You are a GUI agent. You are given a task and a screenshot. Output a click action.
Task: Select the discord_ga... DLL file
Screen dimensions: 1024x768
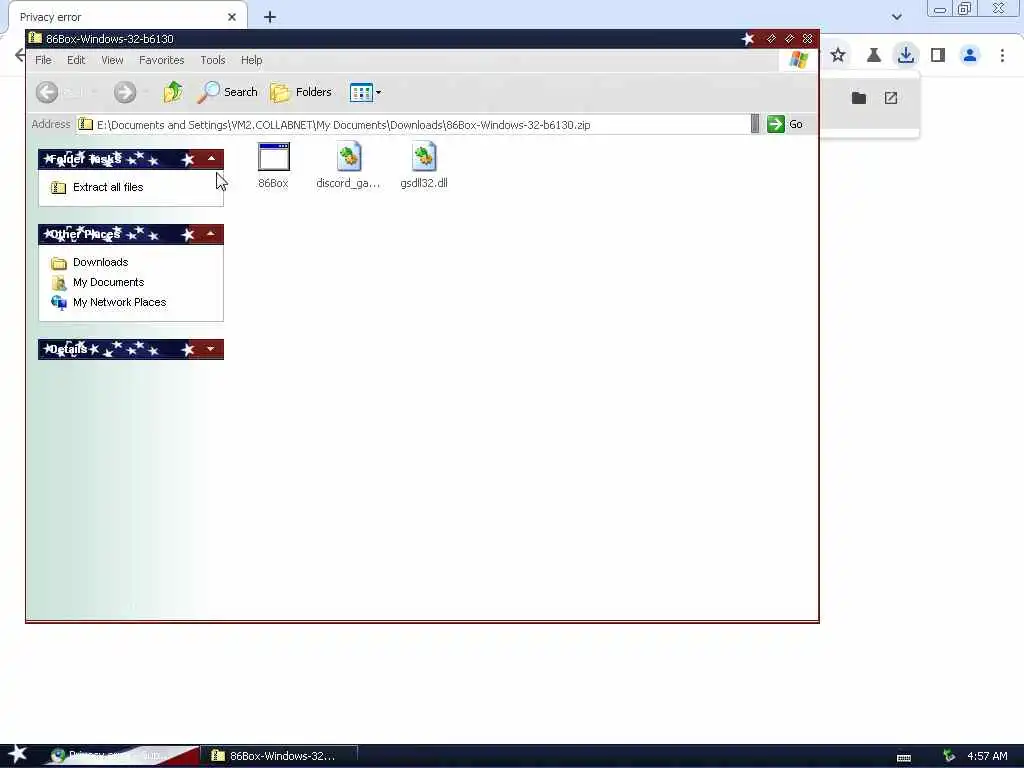[348, 166]
